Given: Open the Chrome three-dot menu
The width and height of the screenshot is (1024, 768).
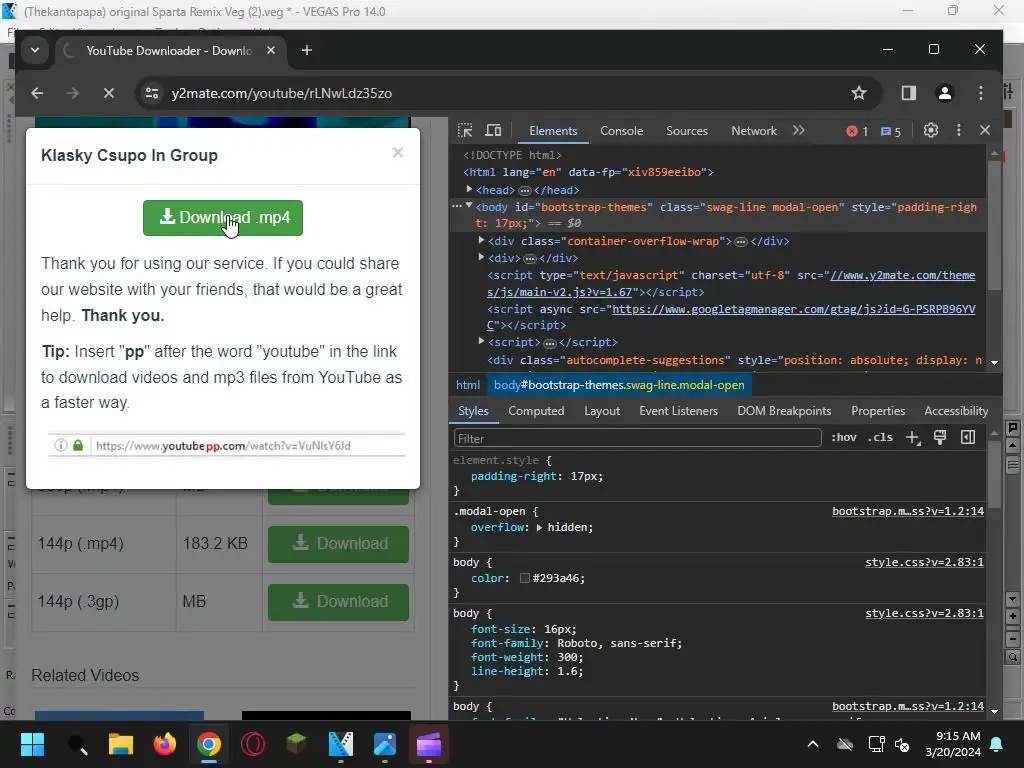Looking at the screenshot, I should pyautogui.click(x=981, y=93).
